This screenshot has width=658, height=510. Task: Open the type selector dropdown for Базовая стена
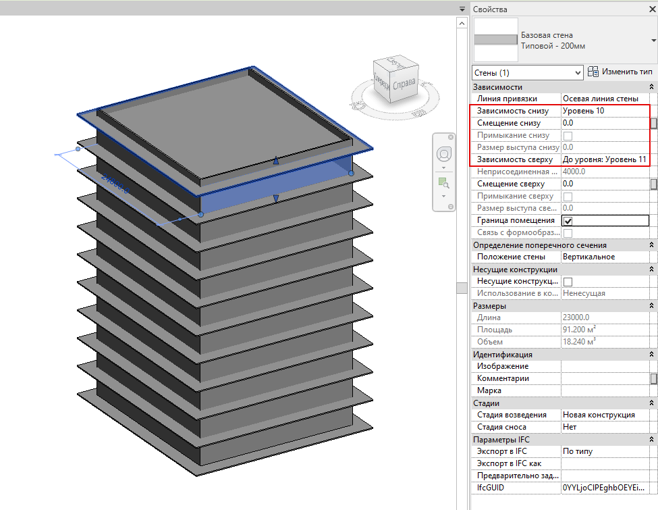pos(653,40)
